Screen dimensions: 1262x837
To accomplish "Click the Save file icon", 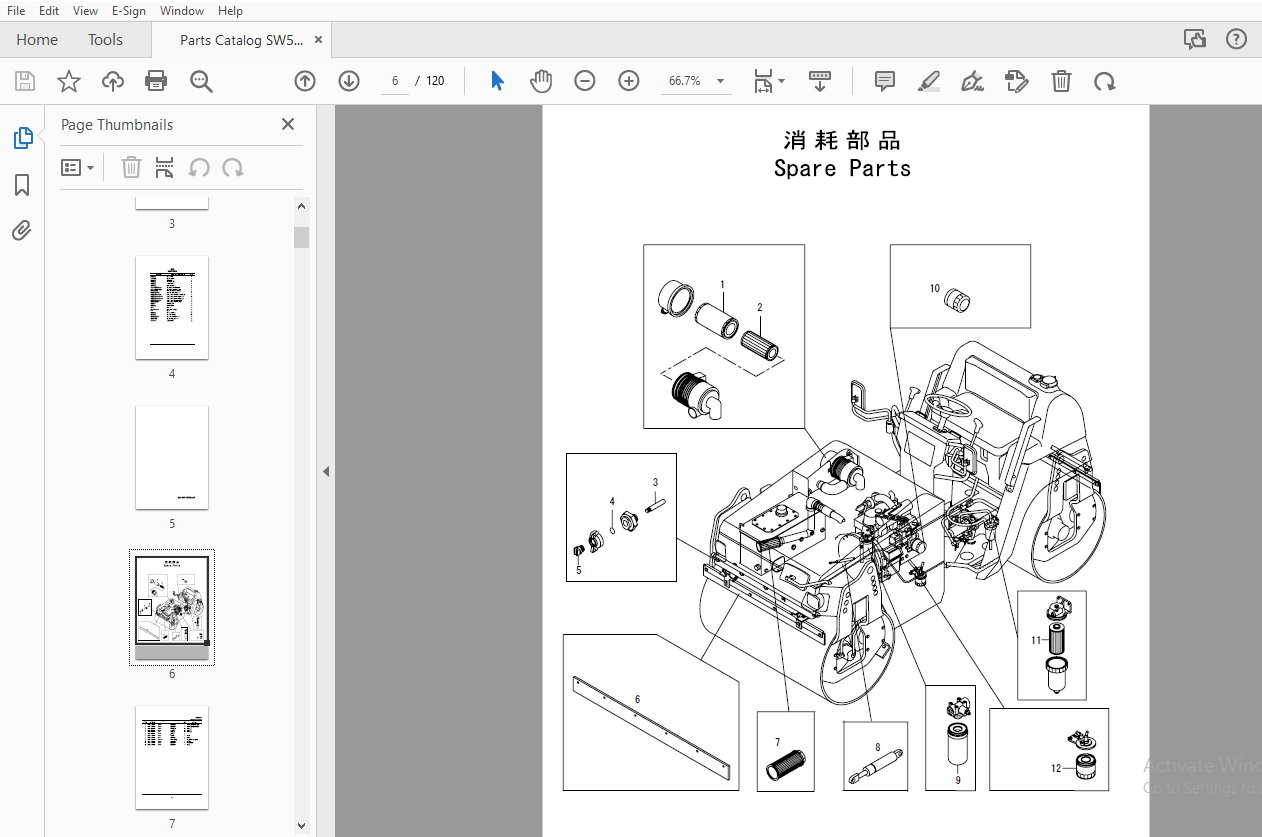I will (x=25, y=81).
